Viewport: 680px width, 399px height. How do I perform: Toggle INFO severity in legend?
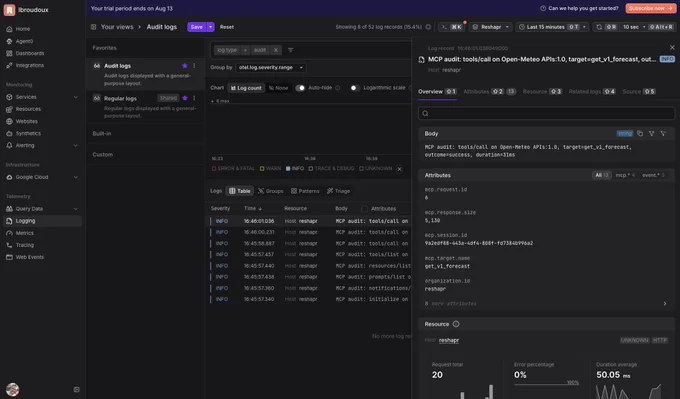click(294, 169)
